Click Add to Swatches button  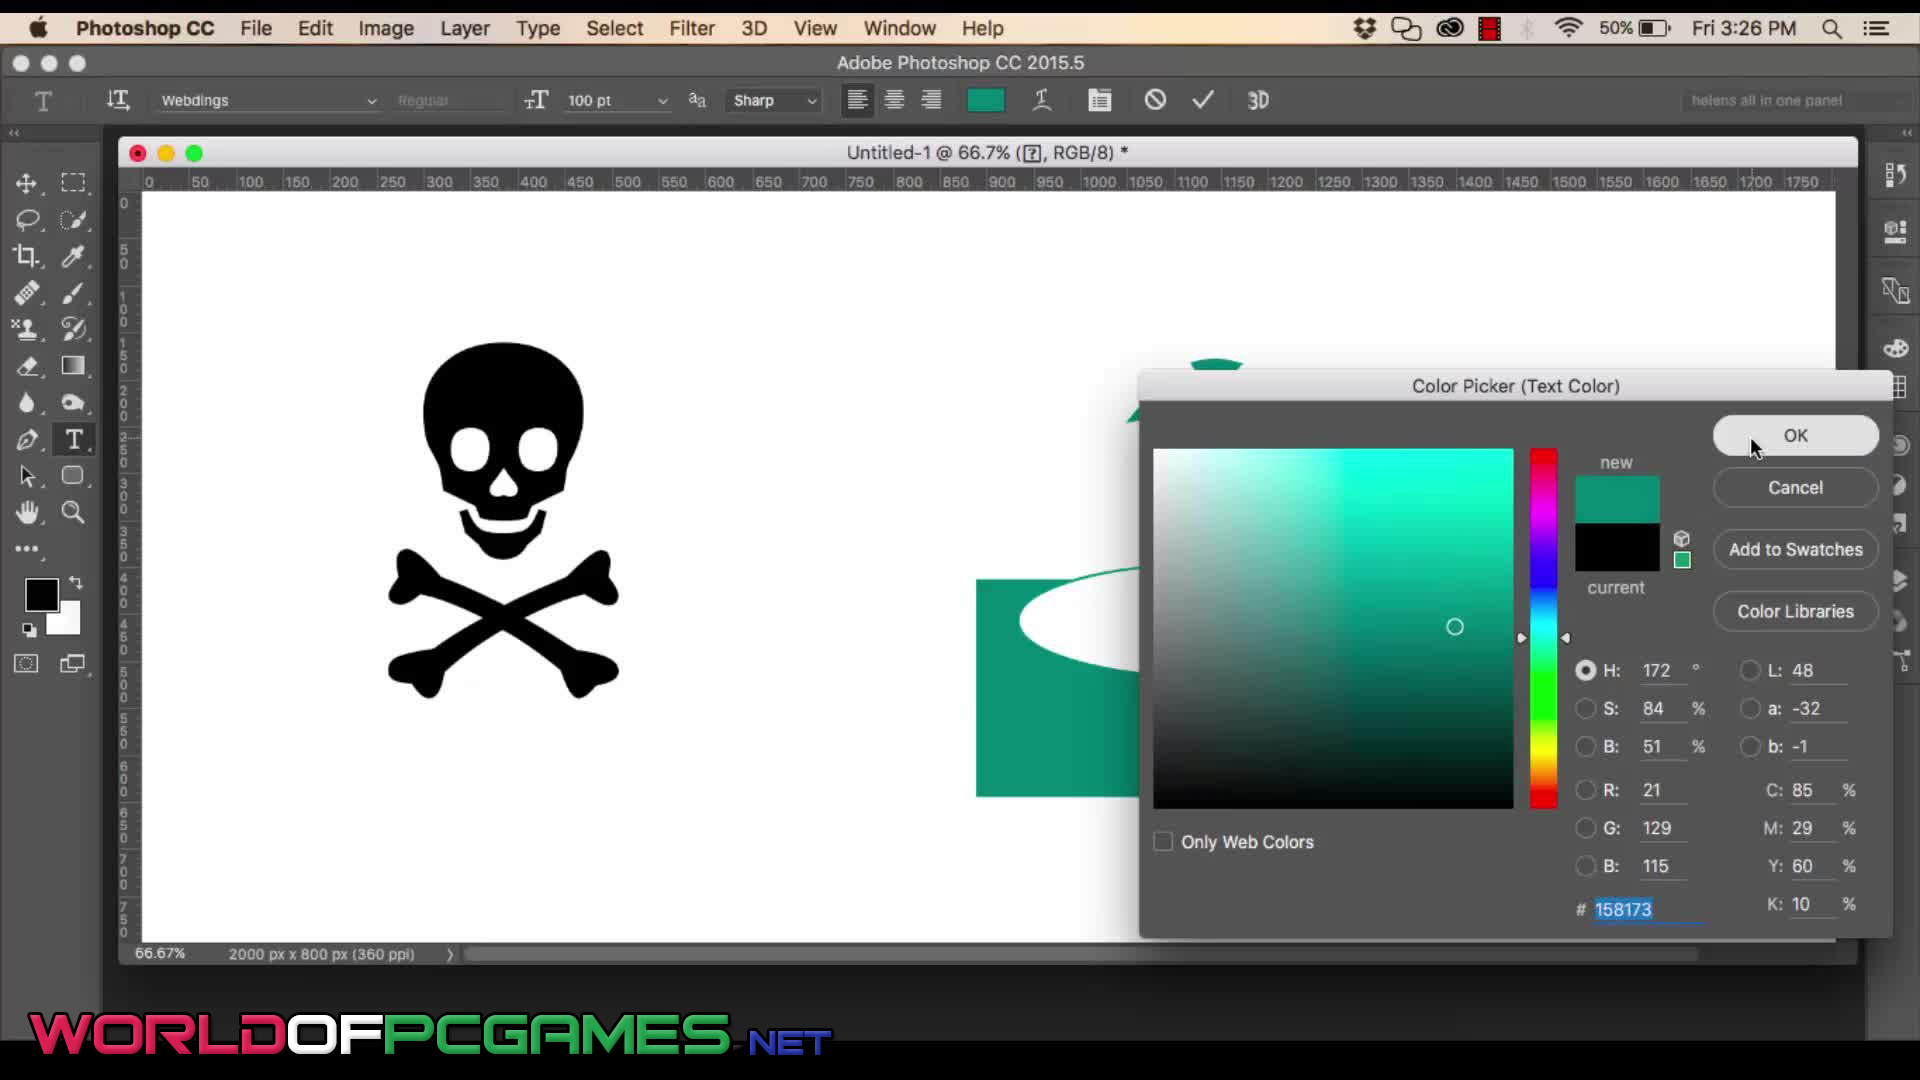click(x=1795, y=550)
